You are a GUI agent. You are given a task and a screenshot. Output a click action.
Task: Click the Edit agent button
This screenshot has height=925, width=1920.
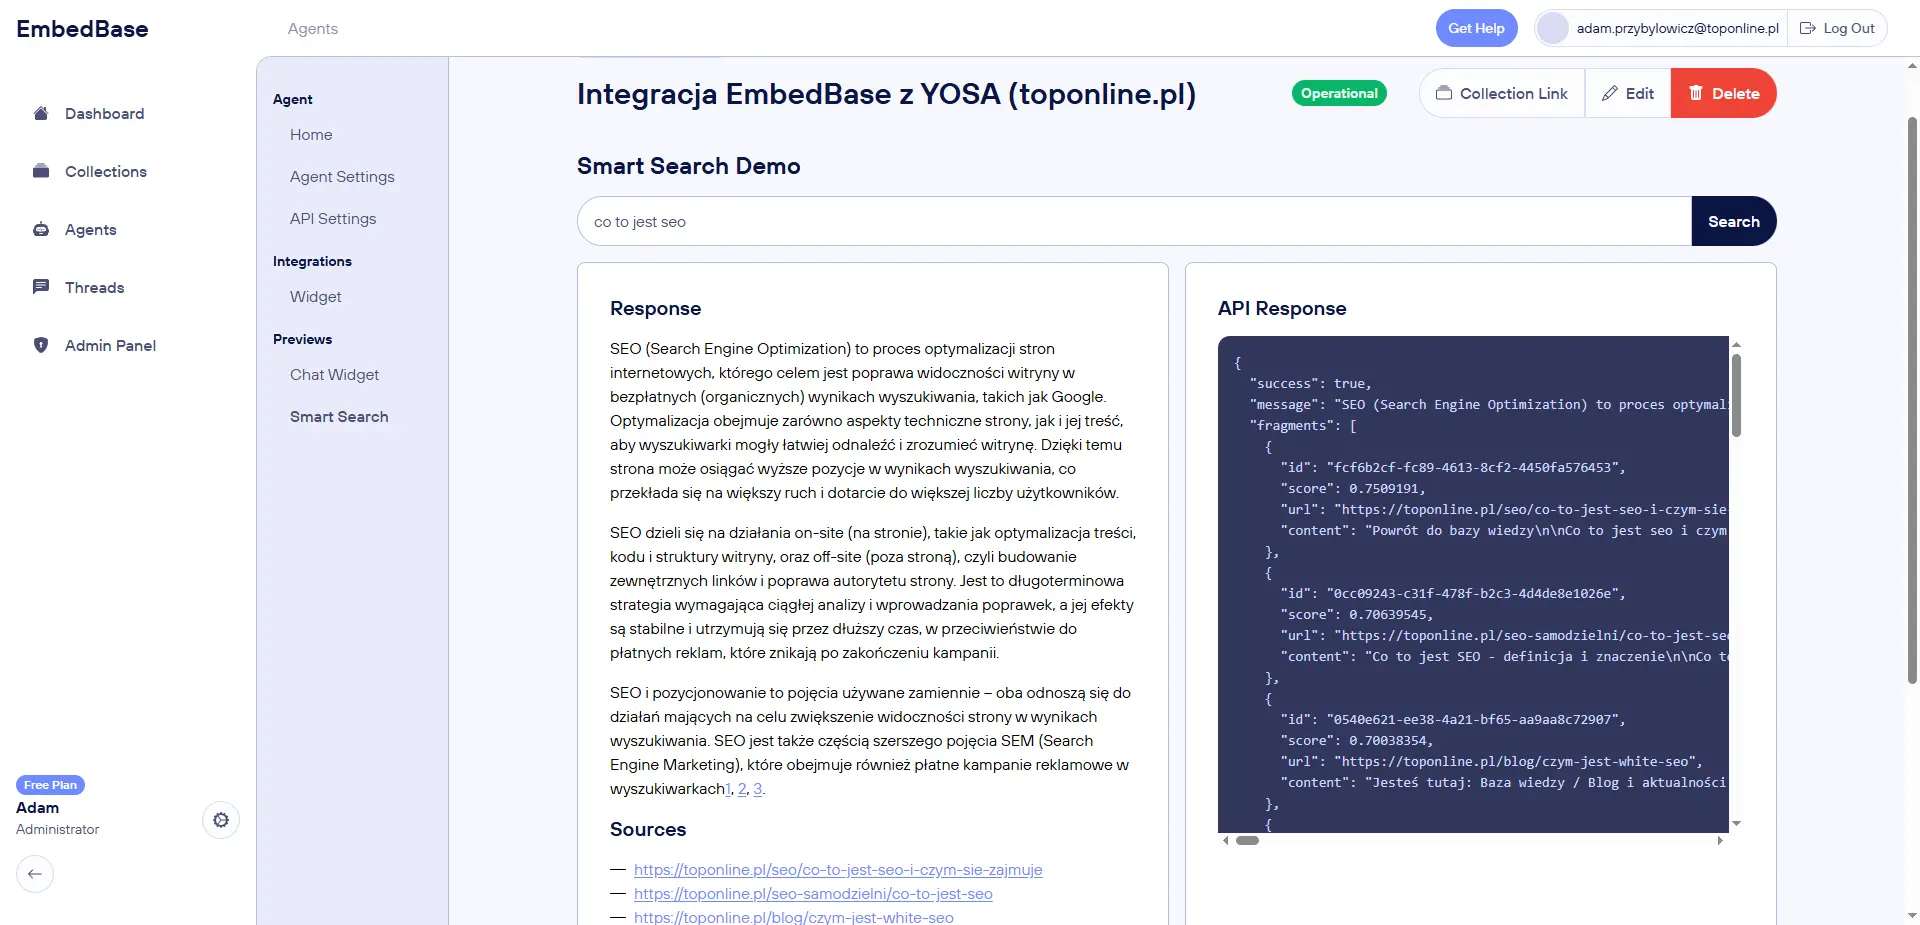click(x=1628, y=93)
